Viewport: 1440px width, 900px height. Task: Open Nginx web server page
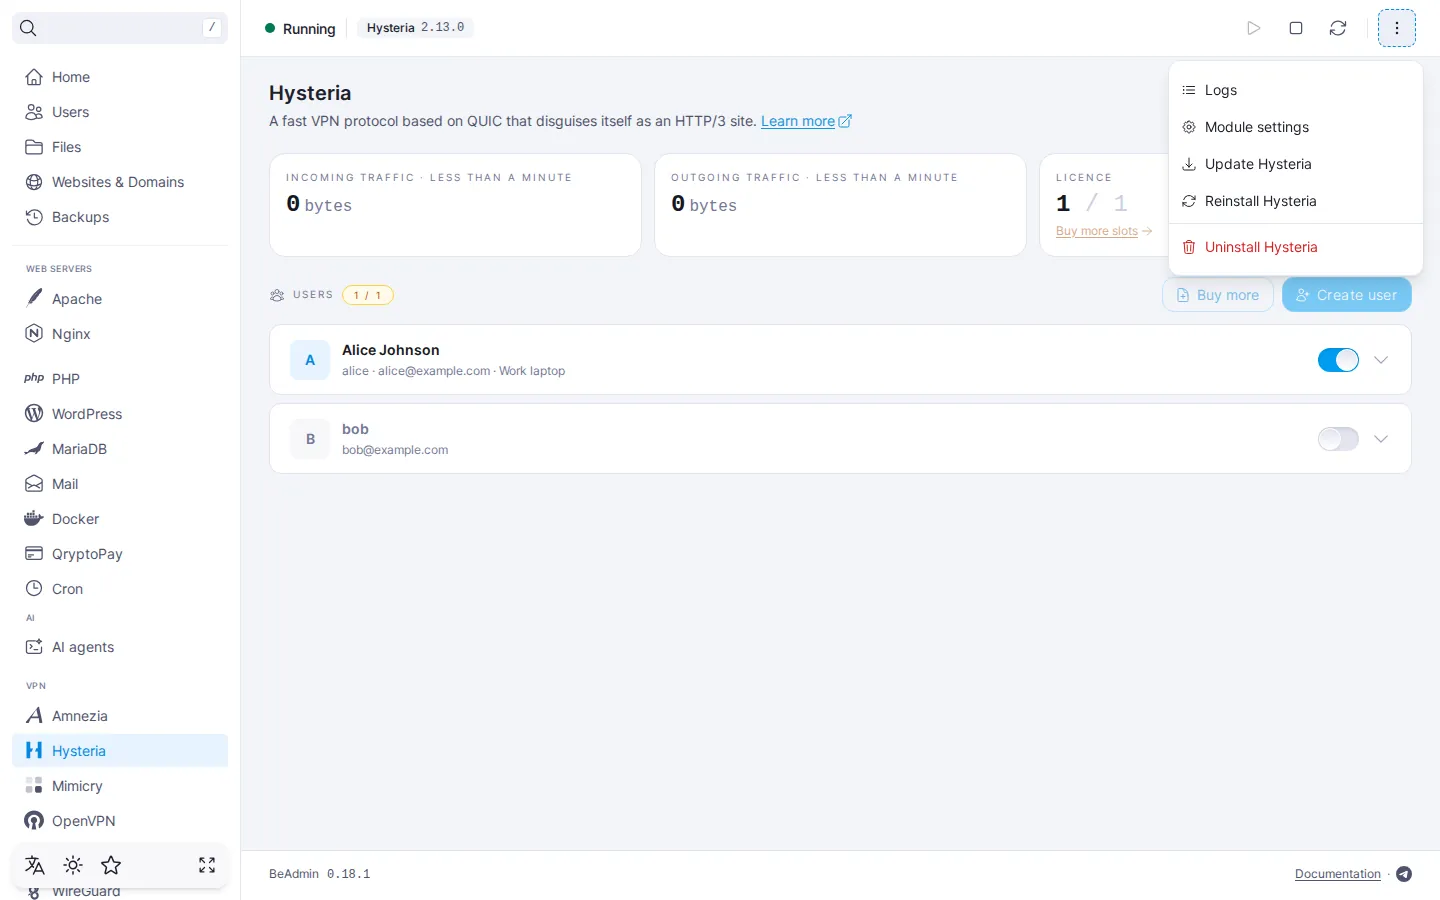coord(120,334)
